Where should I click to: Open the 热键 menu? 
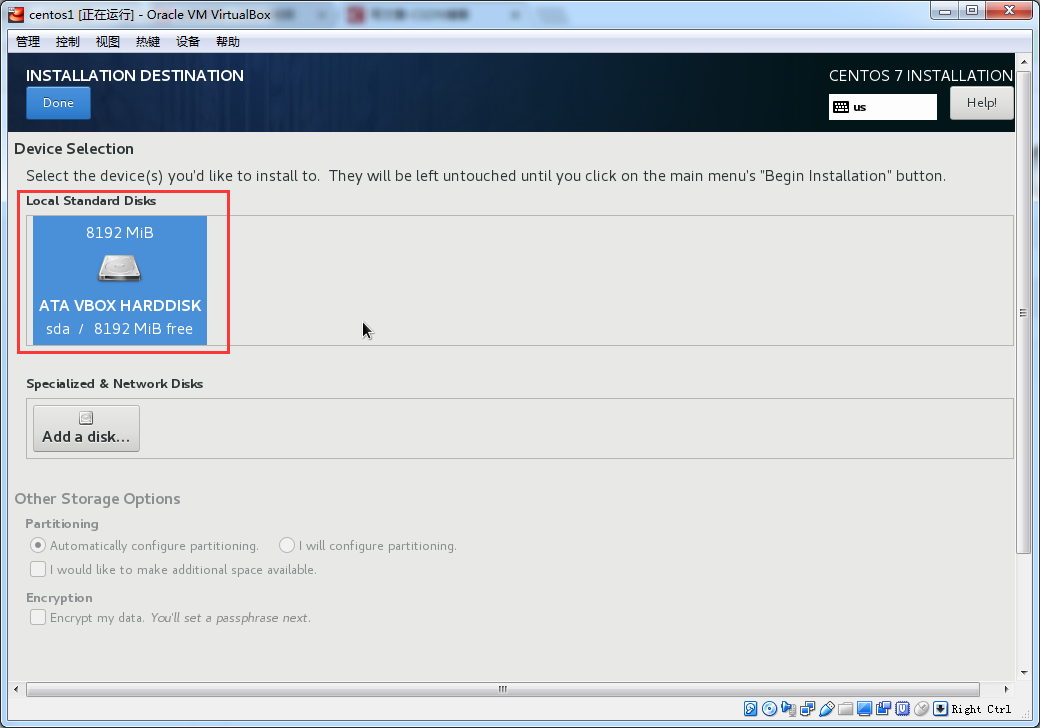coord(148,42)
